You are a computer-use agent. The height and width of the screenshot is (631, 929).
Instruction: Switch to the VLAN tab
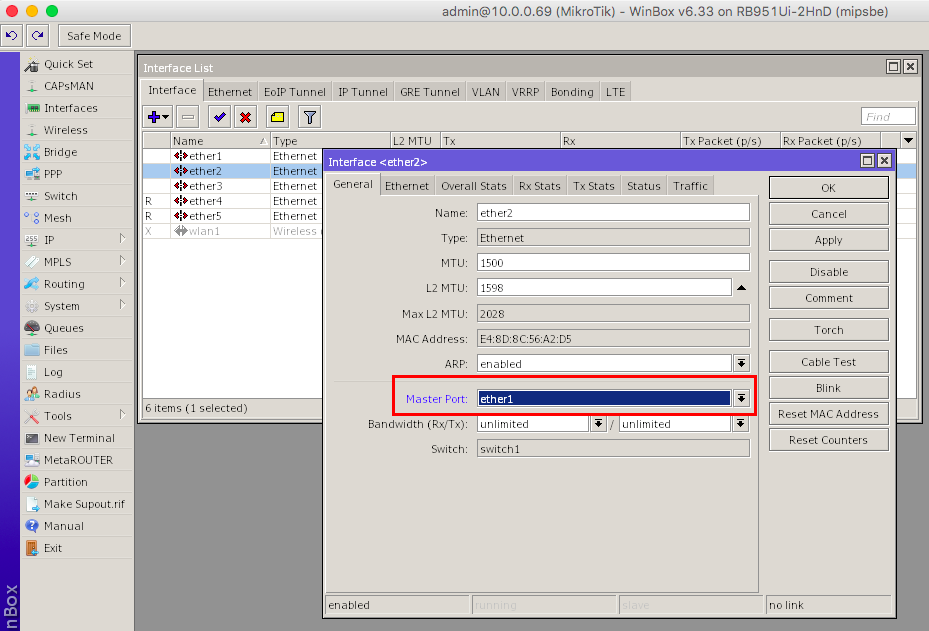[x=485, y=92]
